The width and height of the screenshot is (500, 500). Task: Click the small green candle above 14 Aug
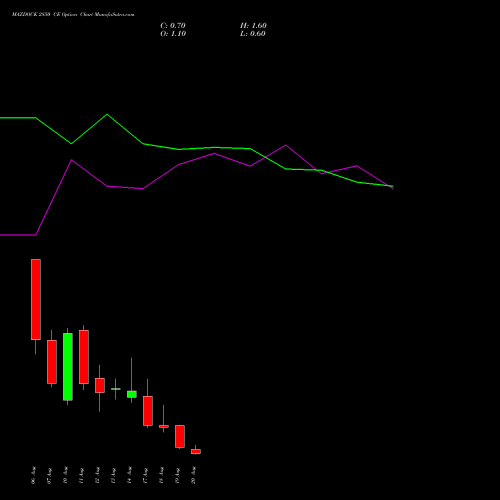(x=132, y=394)
